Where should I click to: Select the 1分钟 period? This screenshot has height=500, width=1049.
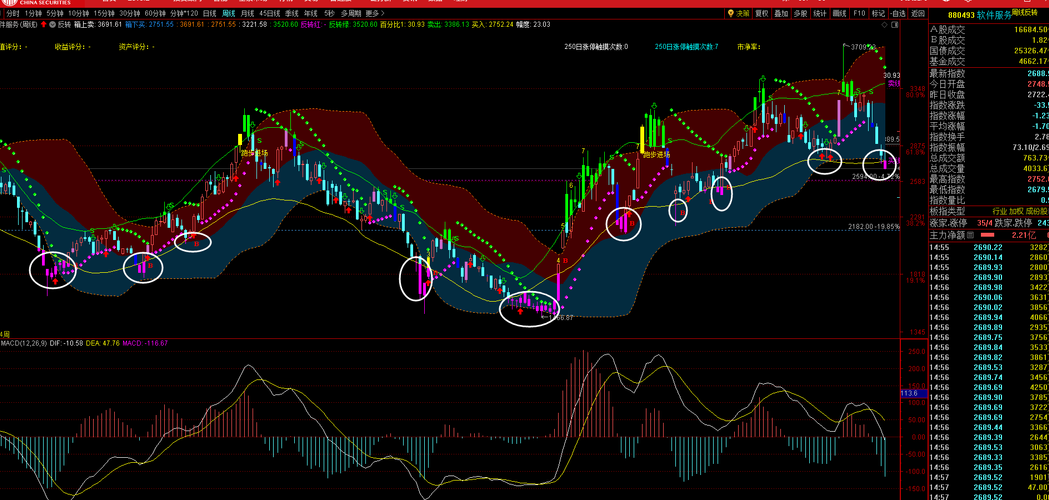[31, 13]
